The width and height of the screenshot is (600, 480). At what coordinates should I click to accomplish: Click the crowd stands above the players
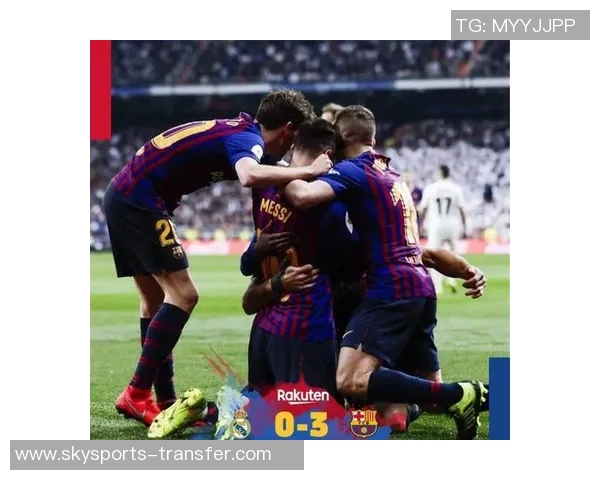coord(310,61)
